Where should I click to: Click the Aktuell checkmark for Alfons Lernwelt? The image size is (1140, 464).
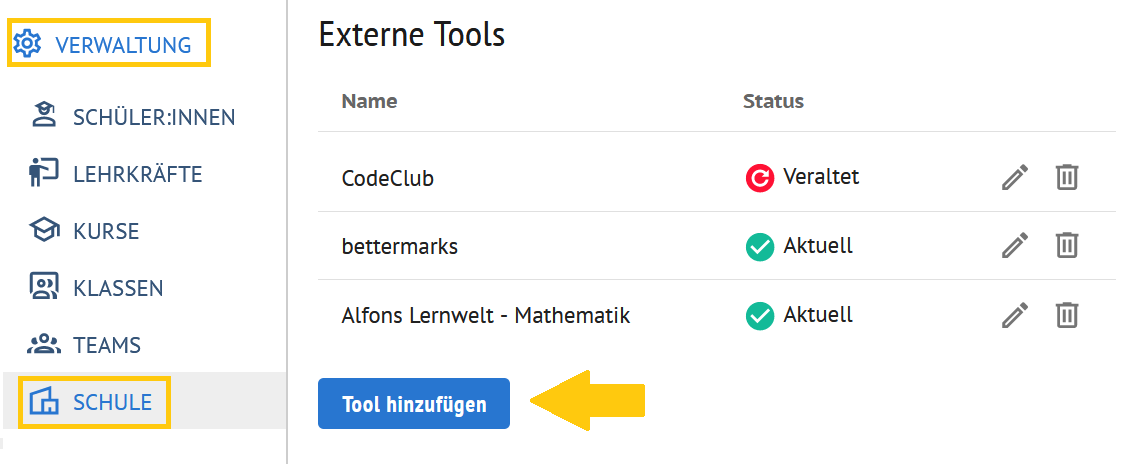click(x=760, y=316)
